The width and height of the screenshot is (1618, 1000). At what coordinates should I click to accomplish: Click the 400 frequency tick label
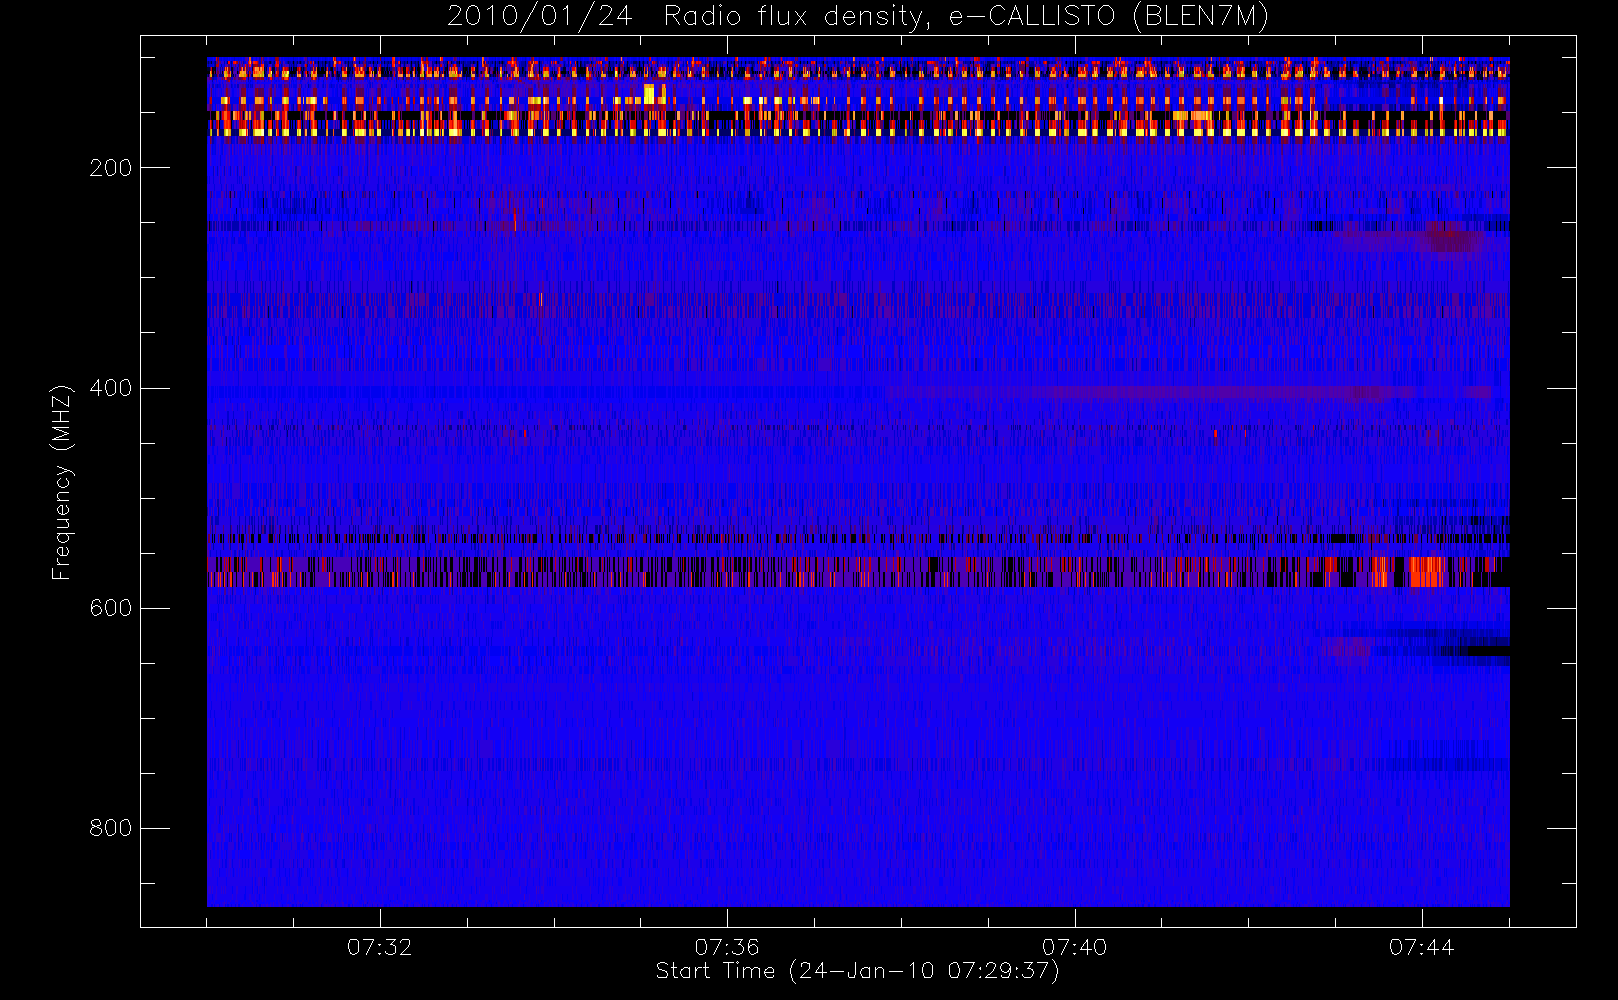(x=110, y=388)
